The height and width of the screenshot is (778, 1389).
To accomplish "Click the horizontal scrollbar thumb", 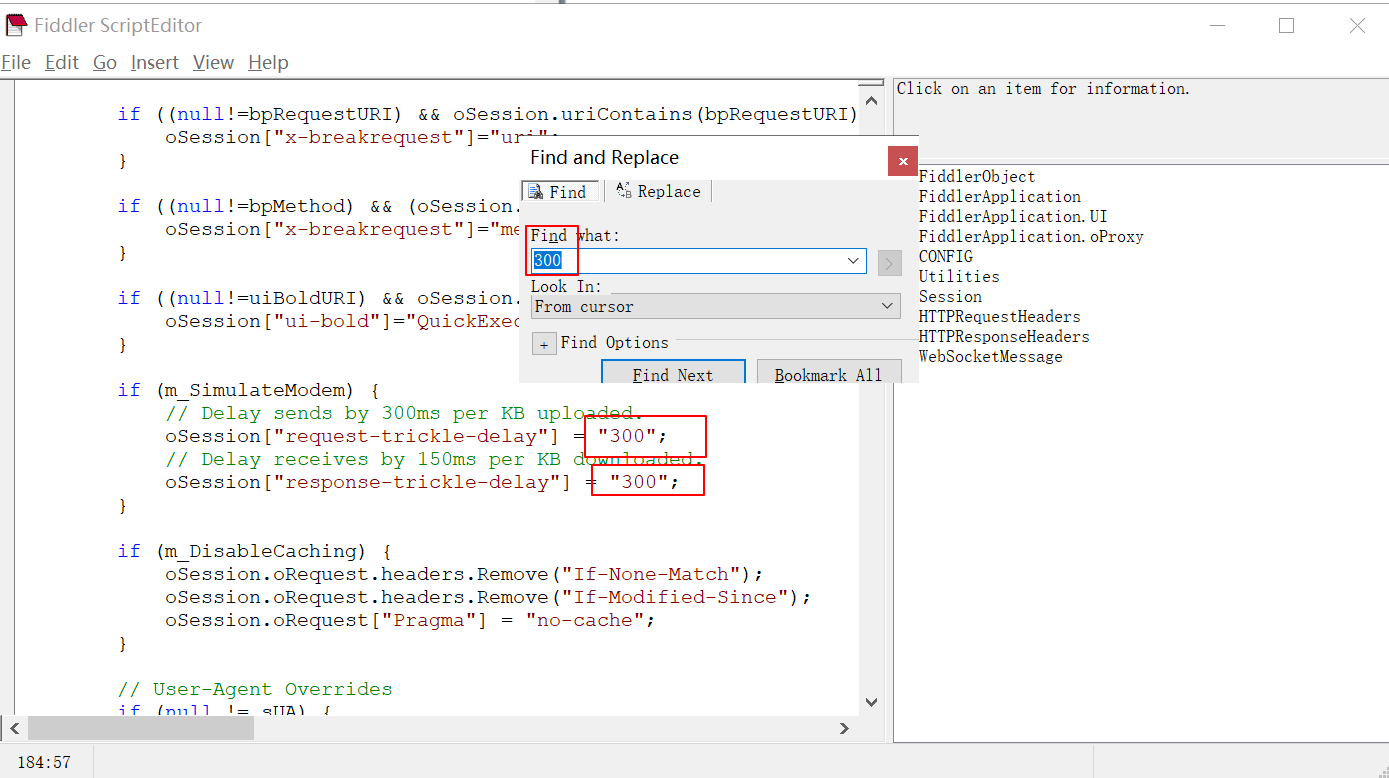I will pyautogui.click(x=140, y=728).
